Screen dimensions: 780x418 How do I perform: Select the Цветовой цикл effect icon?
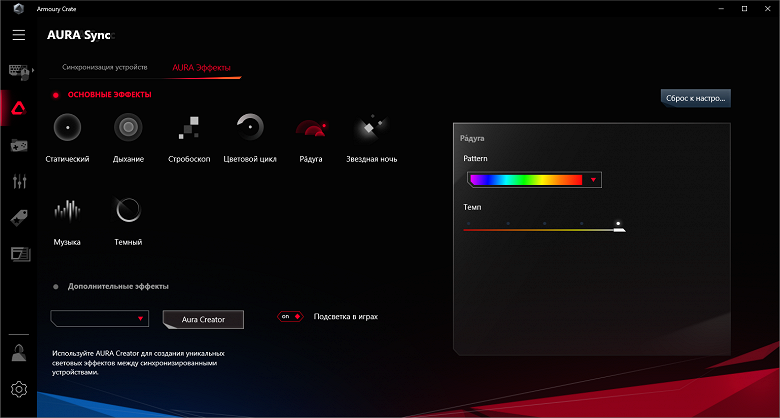point(250,127)
